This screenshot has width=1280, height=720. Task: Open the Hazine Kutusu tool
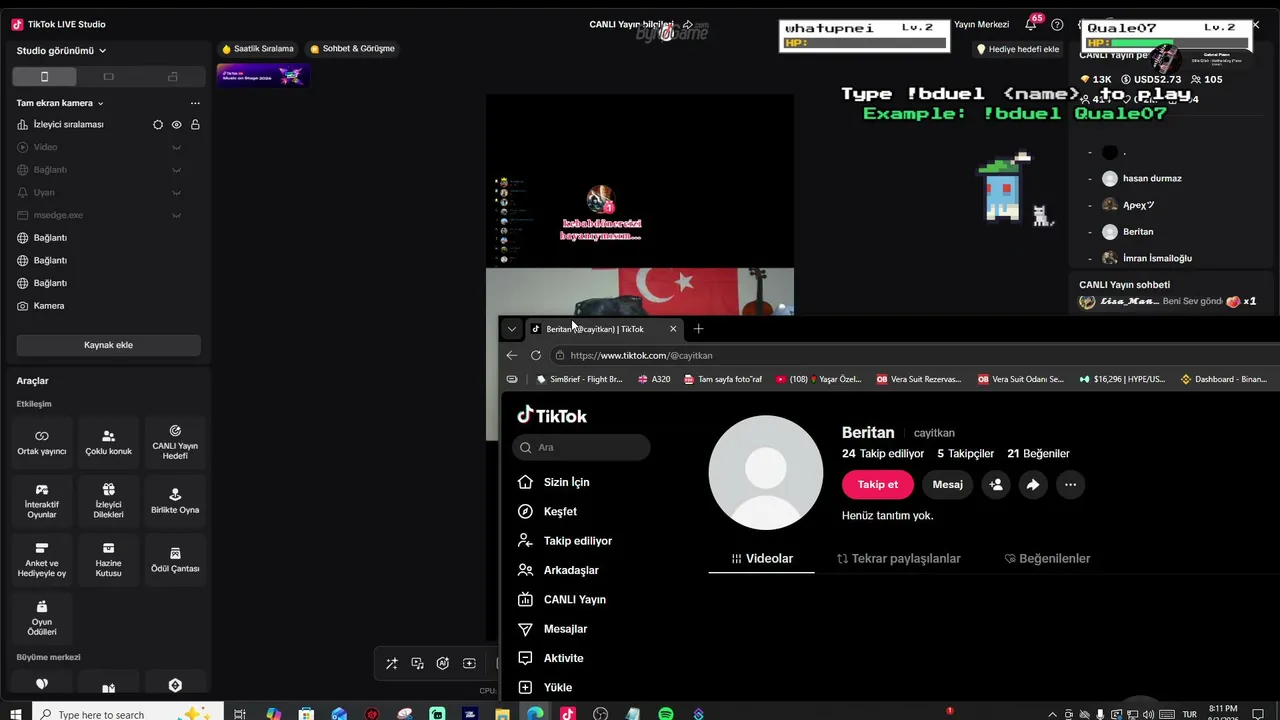(108, 560)
